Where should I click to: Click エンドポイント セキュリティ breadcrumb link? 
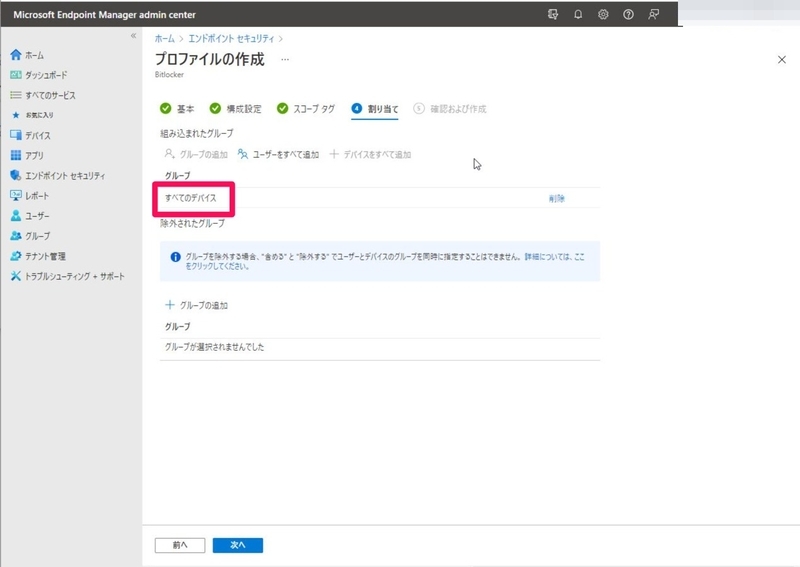pyautogui.click(x=231, y=39)
